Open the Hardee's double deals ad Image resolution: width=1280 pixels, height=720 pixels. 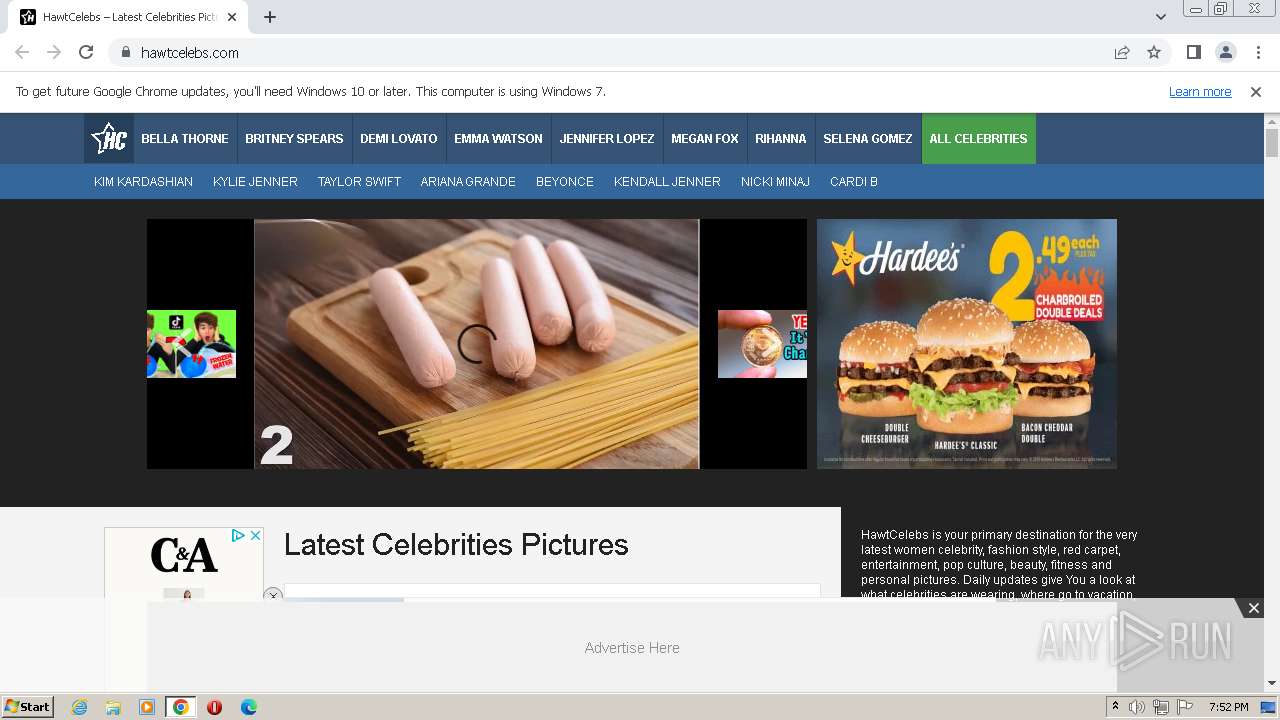(967, 344)
